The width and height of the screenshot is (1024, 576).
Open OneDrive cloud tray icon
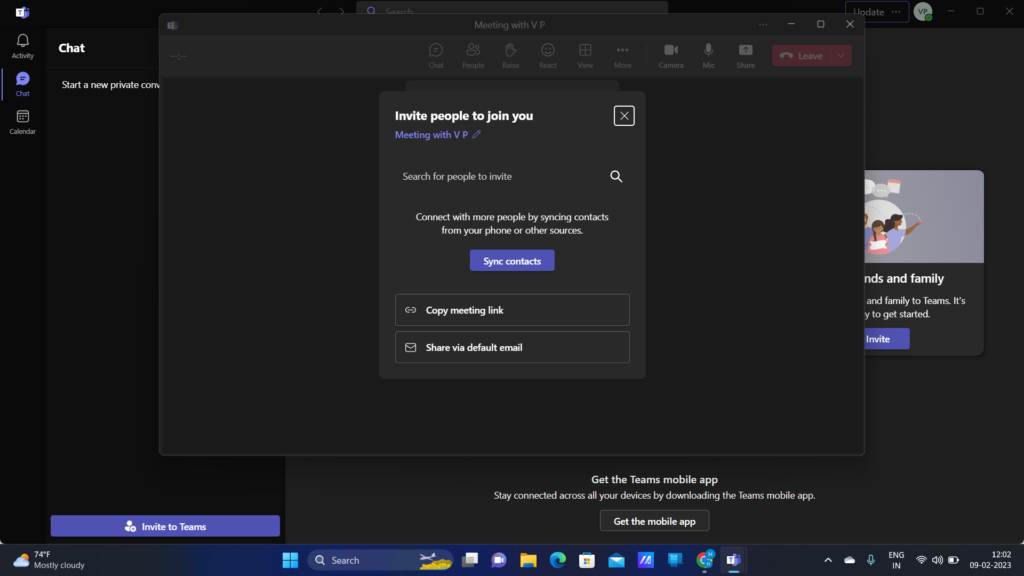click(x=850, y=560)
